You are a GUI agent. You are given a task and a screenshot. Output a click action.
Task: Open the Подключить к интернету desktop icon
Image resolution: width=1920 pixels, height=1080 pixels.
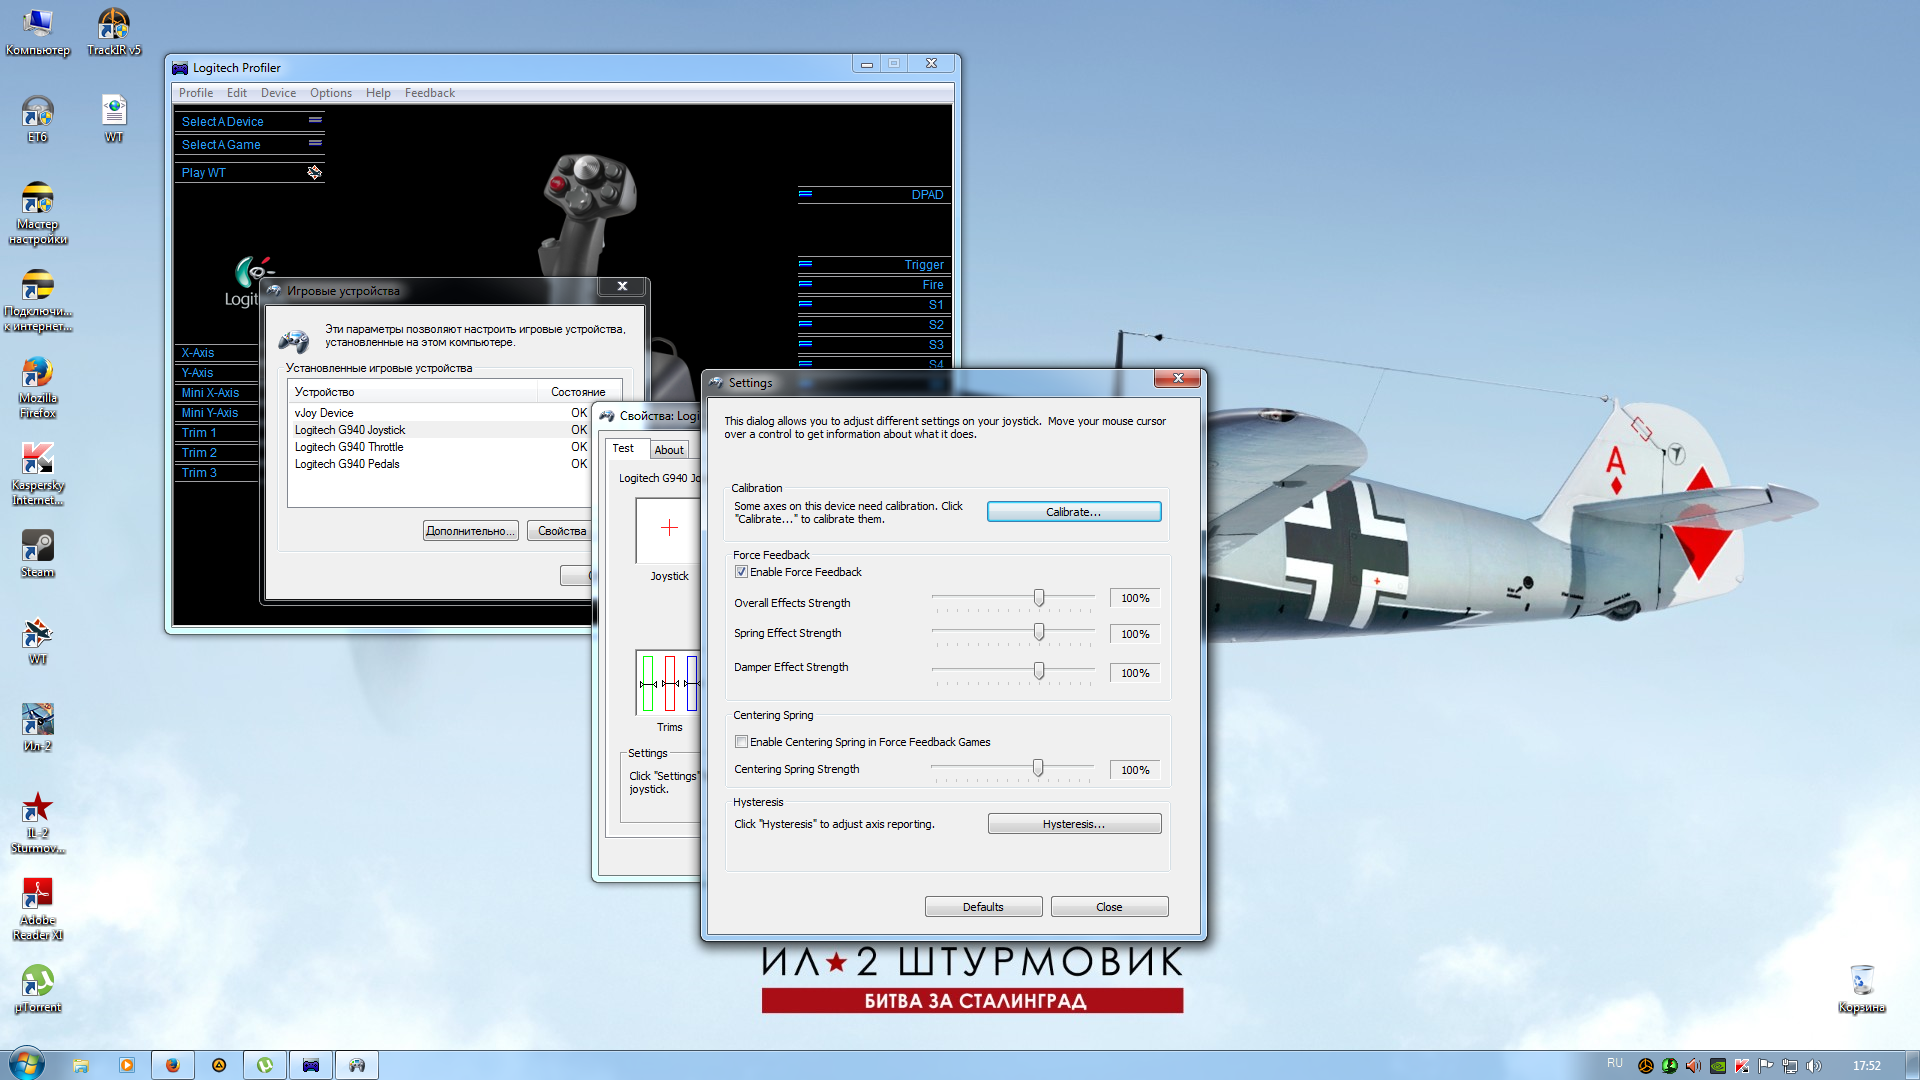tap(37, 299)
